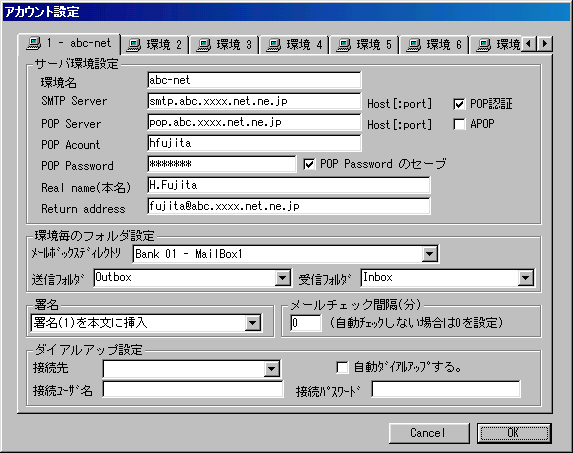Click the SMTP Server input field
Screen dimensions: 573x453
[x=254, y=101]
